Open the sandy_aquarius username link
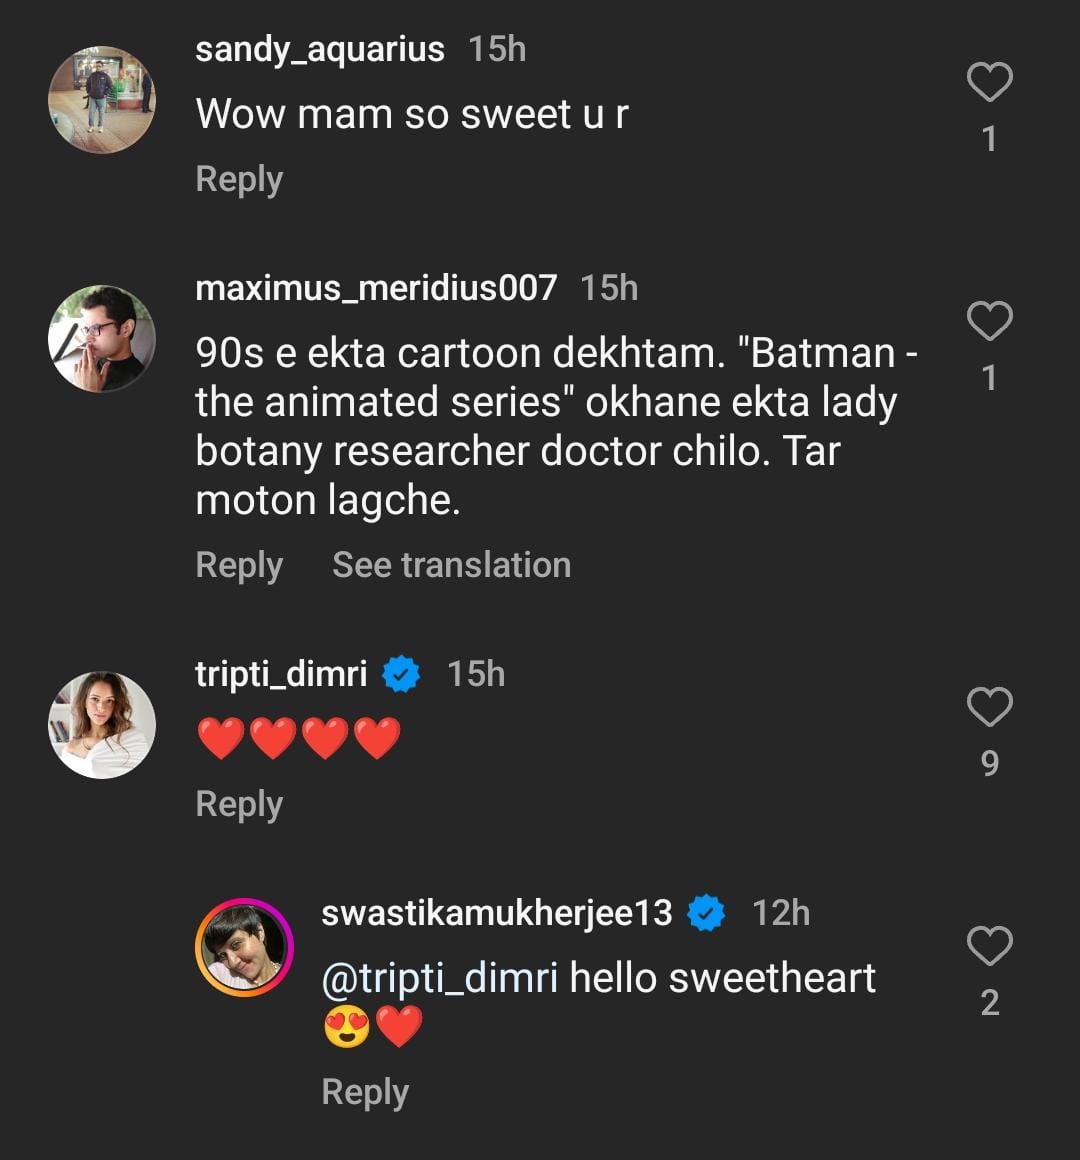Image resolution: width=1080 pixels, height=1160 pixels. [x=320, y=49]
